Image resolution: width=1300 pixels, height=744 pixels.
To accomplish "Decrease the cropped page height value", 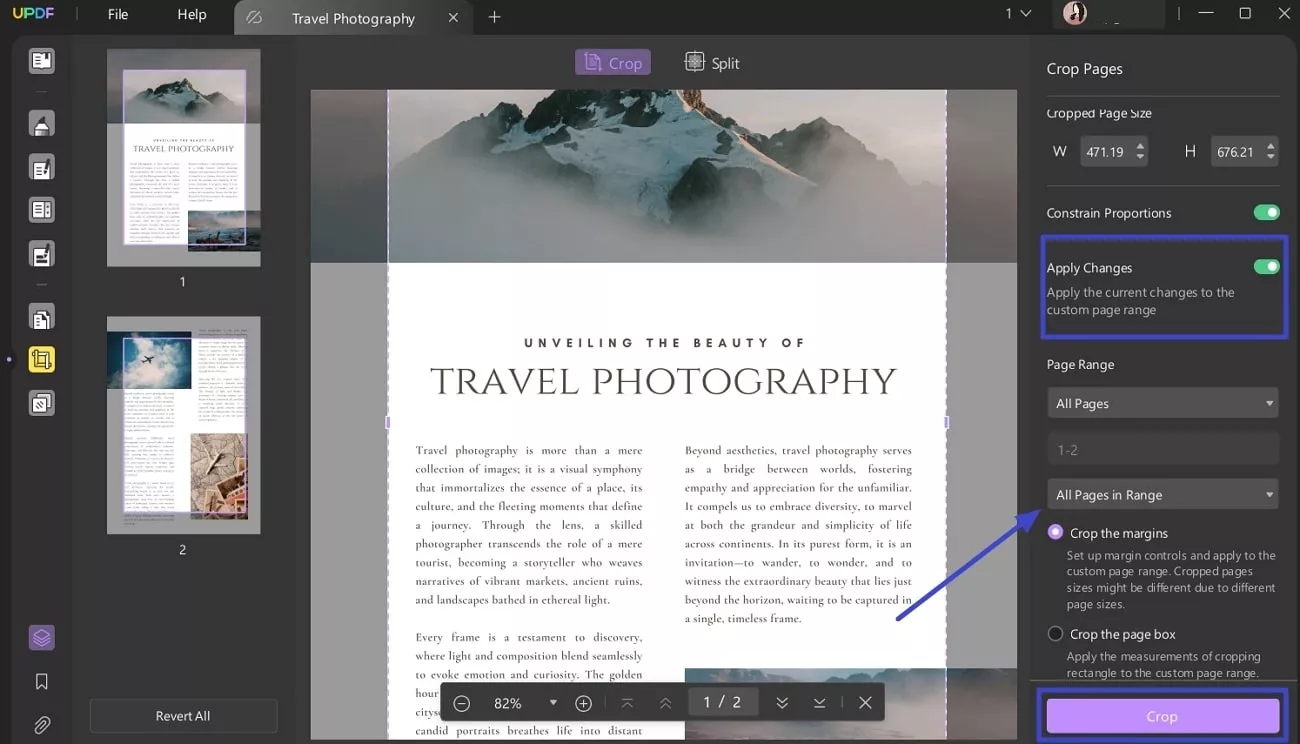I will pyautogui.click(x=1270, y=158).
